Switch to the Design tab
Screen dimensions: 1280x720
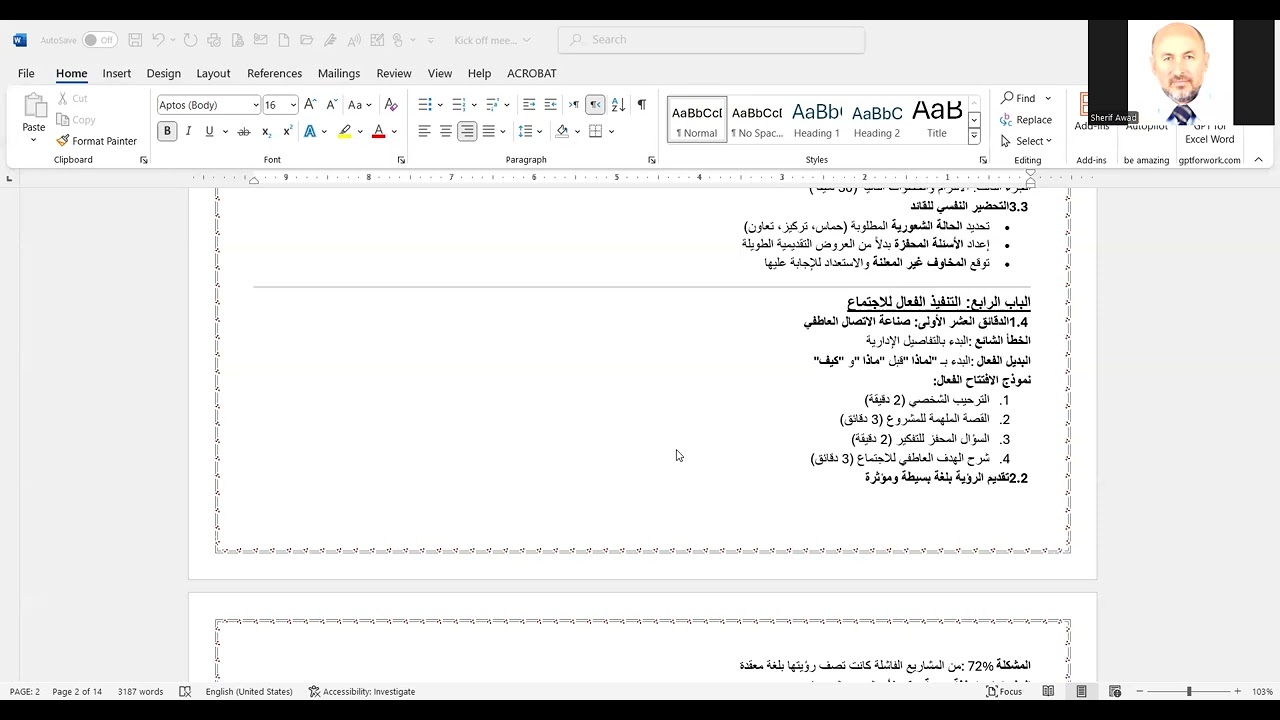pyautogui.click(x=163, y=73)
